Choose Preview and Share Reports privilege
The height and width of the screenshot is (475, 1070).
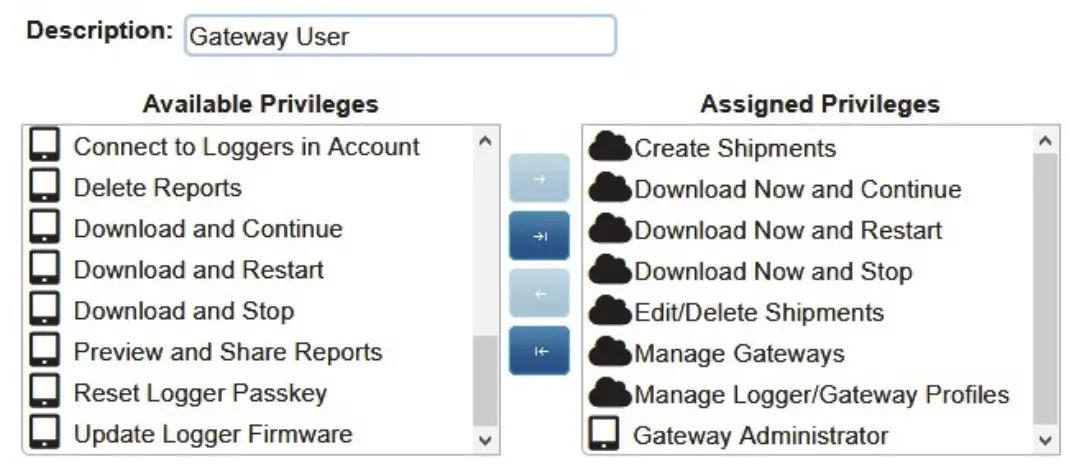(227, 352)
